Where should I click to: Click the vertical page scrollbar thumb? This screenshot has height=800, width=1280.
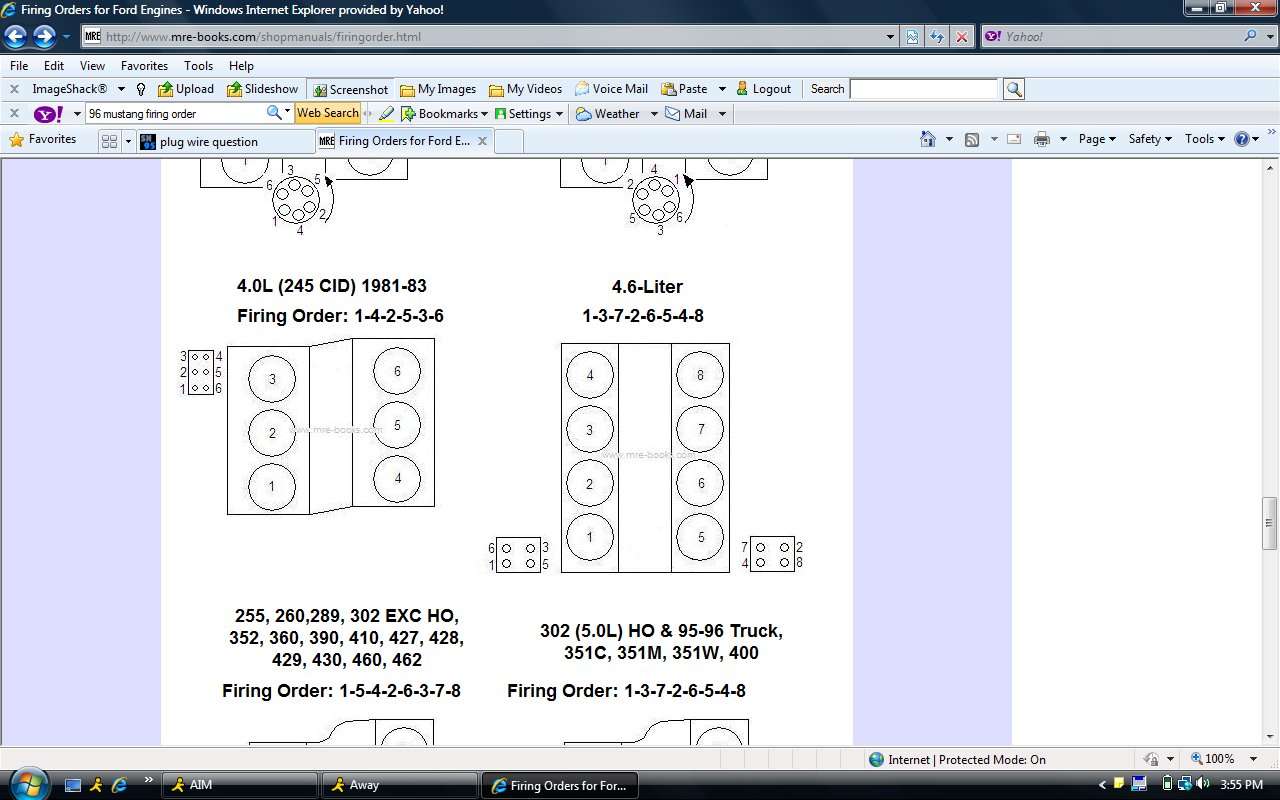[x=1271, y=522]
